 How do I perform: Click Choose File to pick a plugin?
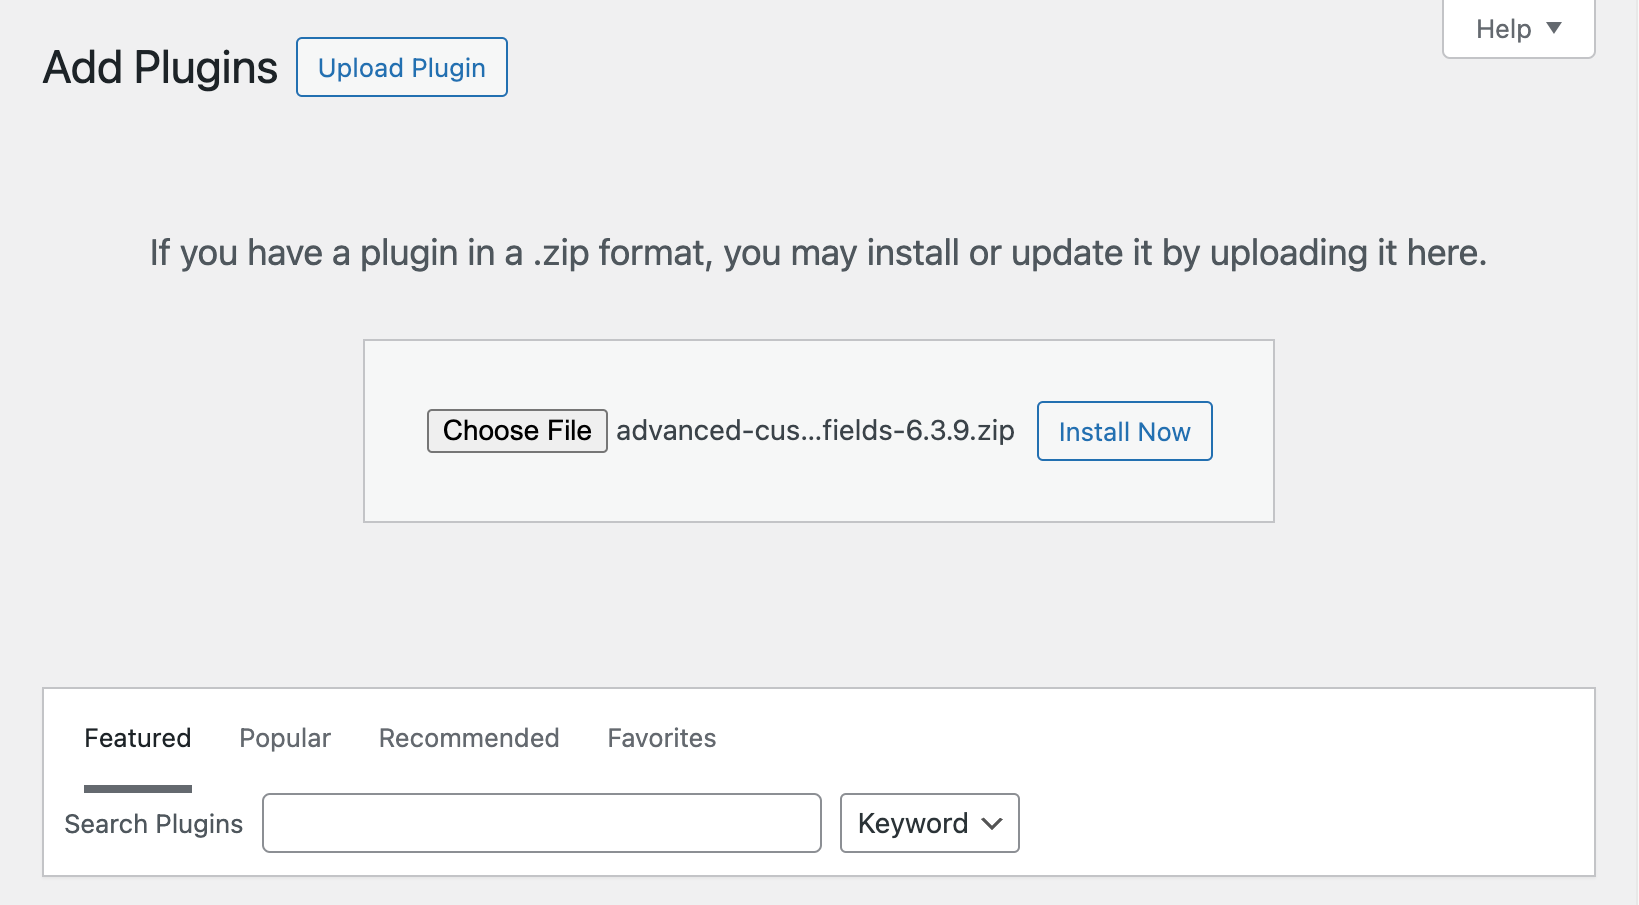[x=517, y=430]
